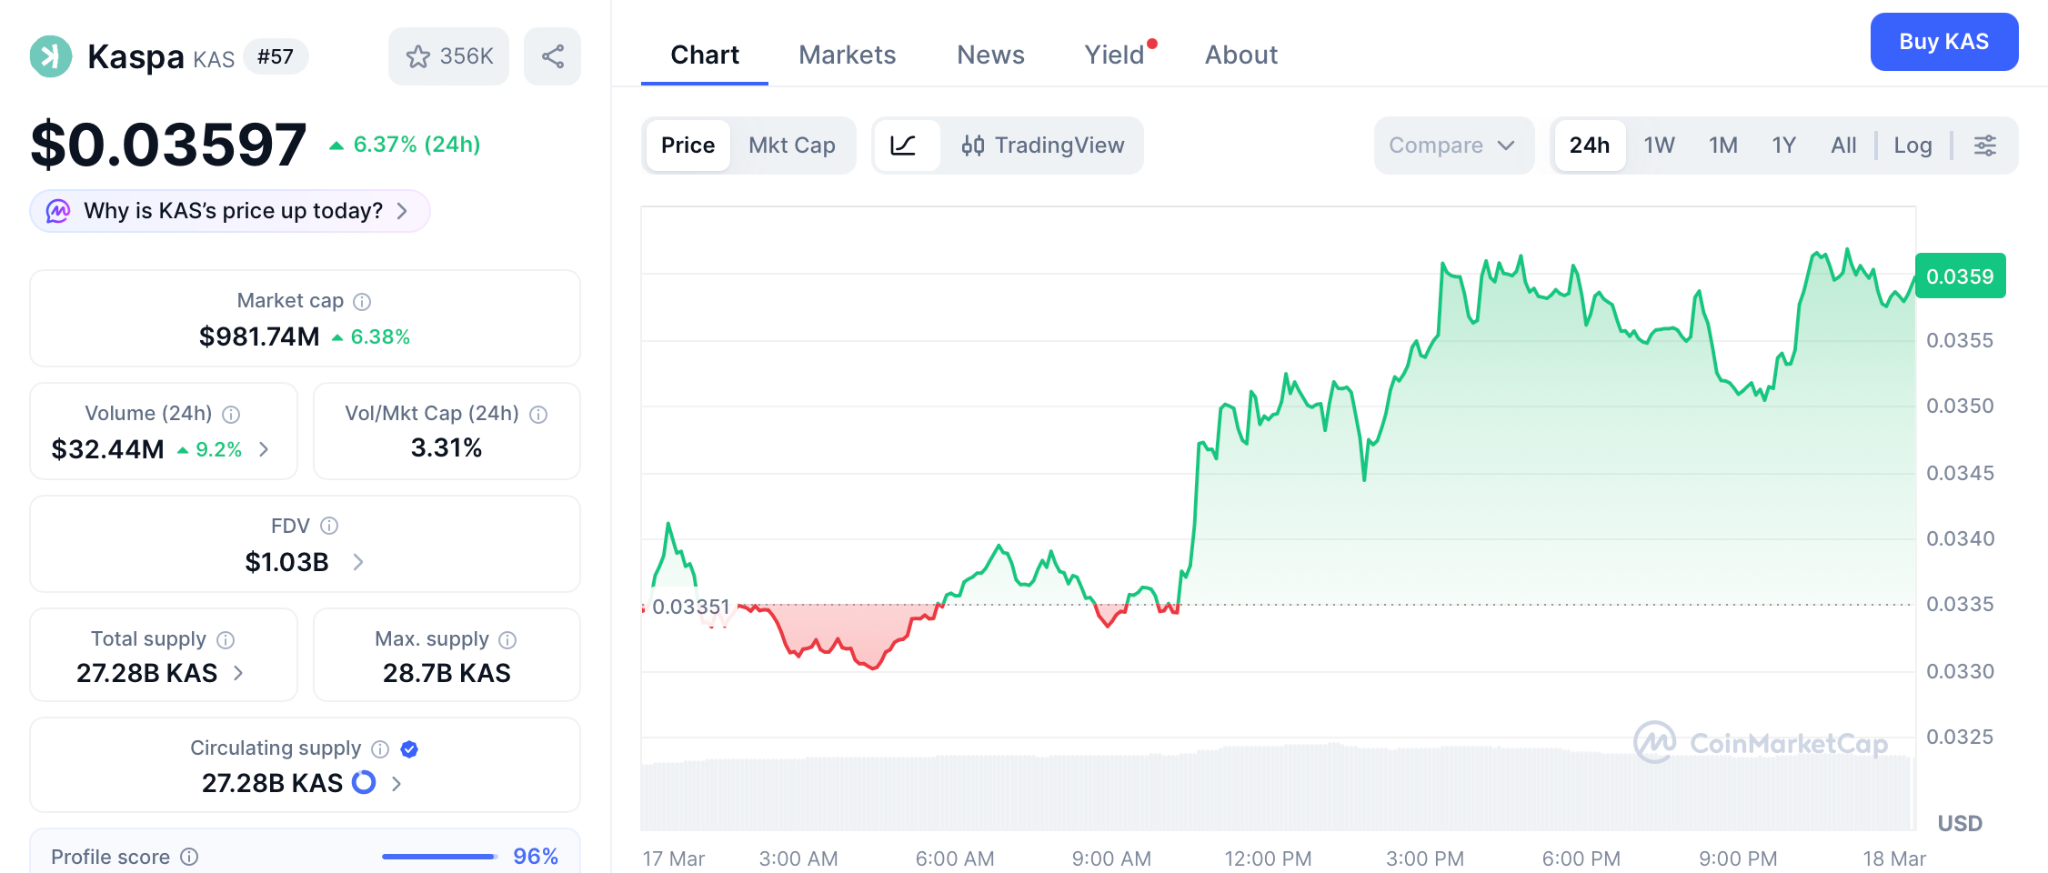Image resolution: width=2048 pixels, height=873 pixels.
Task: Click the Buy KAS button
Action: tap(1943, 42)
